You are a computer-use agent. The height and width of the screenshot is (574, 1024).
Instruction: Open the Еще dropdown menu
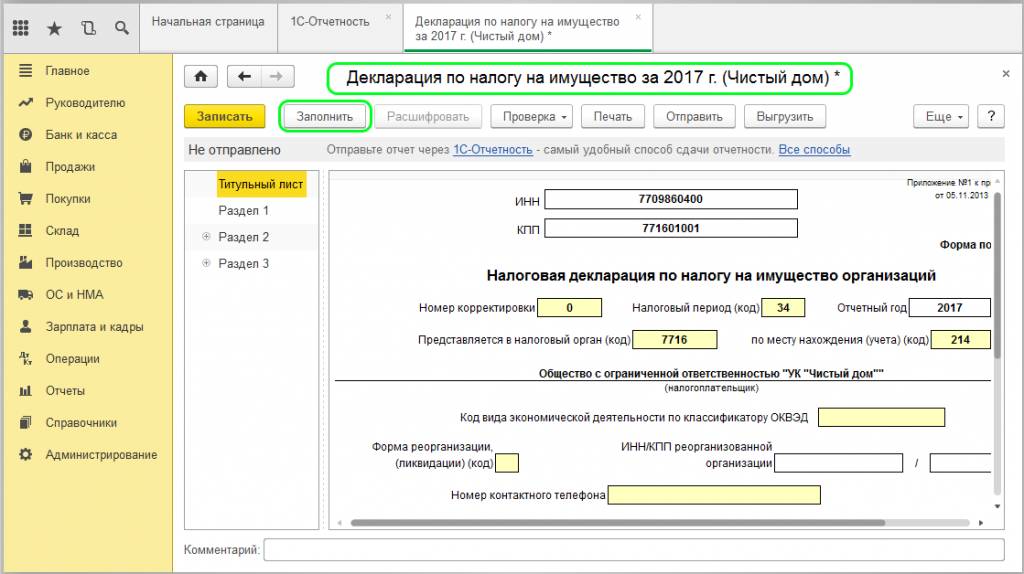click(x=940, y=116)
